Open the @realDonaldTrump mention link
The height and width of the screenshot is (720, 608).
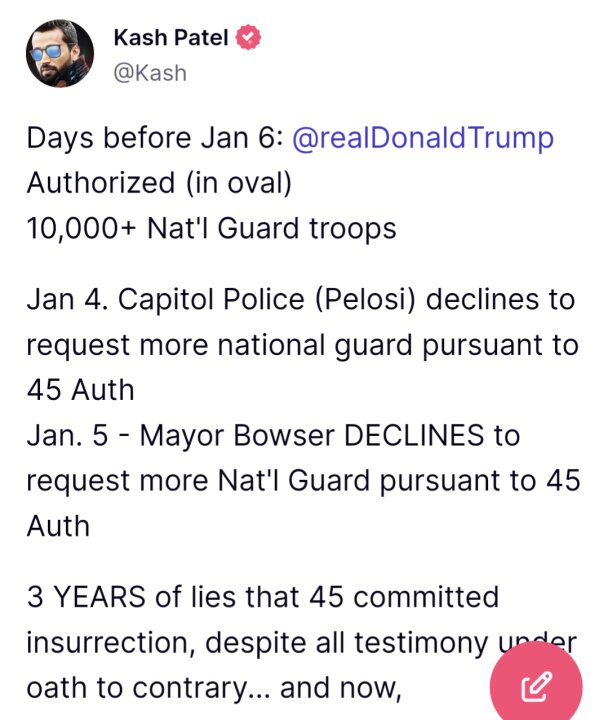click(423, 138)
